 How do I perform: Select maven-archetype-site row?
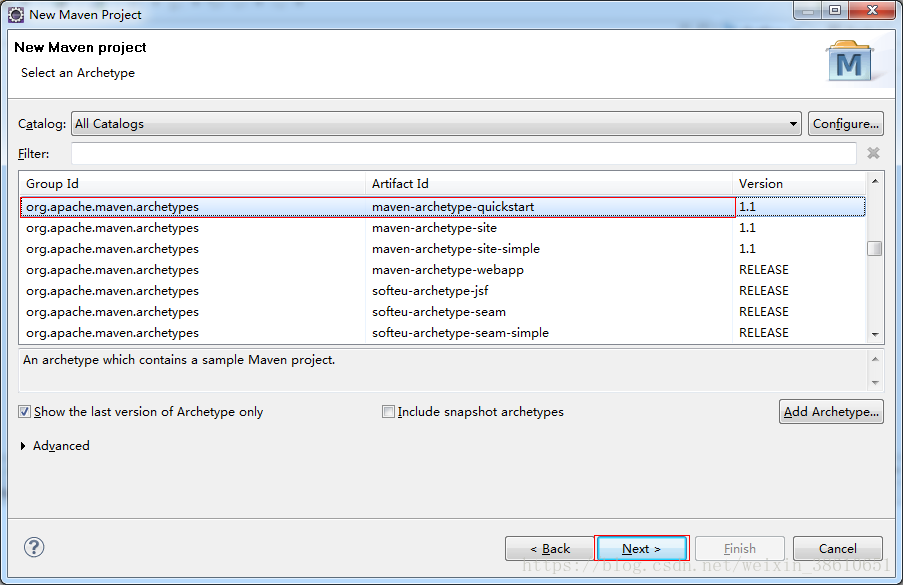coord(442,228)
